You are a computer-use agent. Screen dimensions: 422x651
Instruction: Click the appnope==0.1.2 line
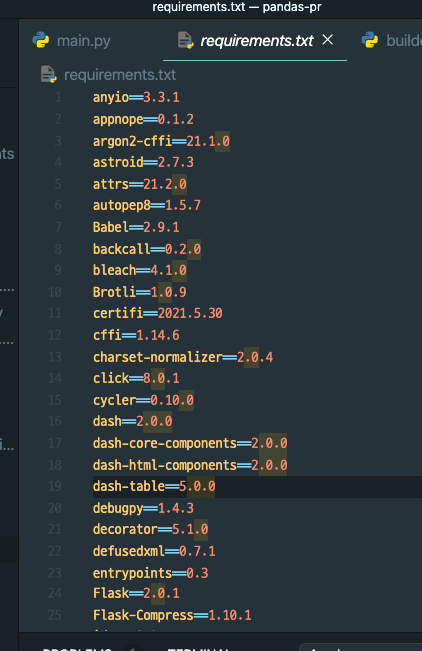(x=143, y=119)
